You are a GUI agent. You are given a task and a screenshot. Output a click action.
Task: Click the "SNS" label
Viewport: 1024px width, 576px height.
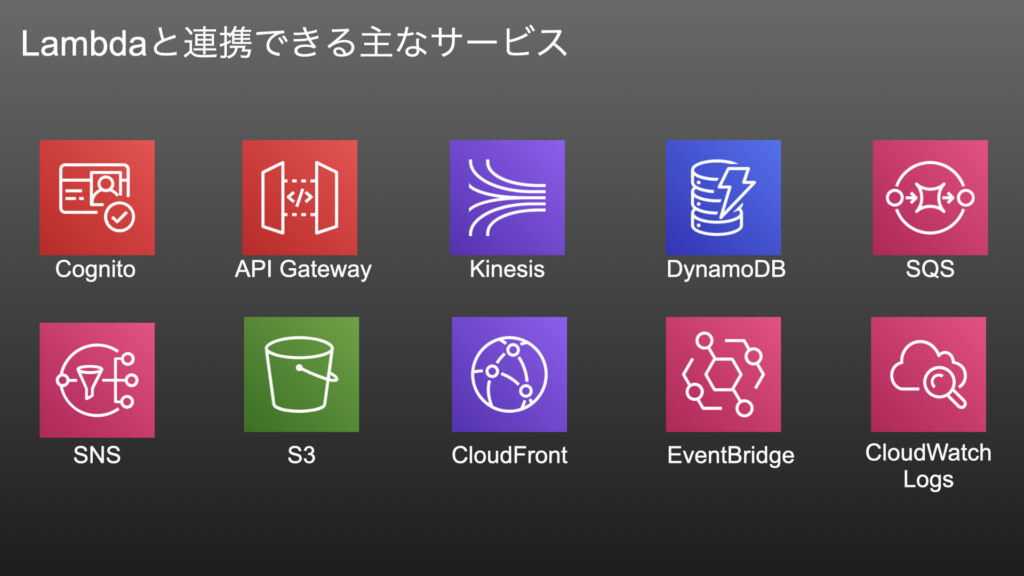tap(97, 455)
